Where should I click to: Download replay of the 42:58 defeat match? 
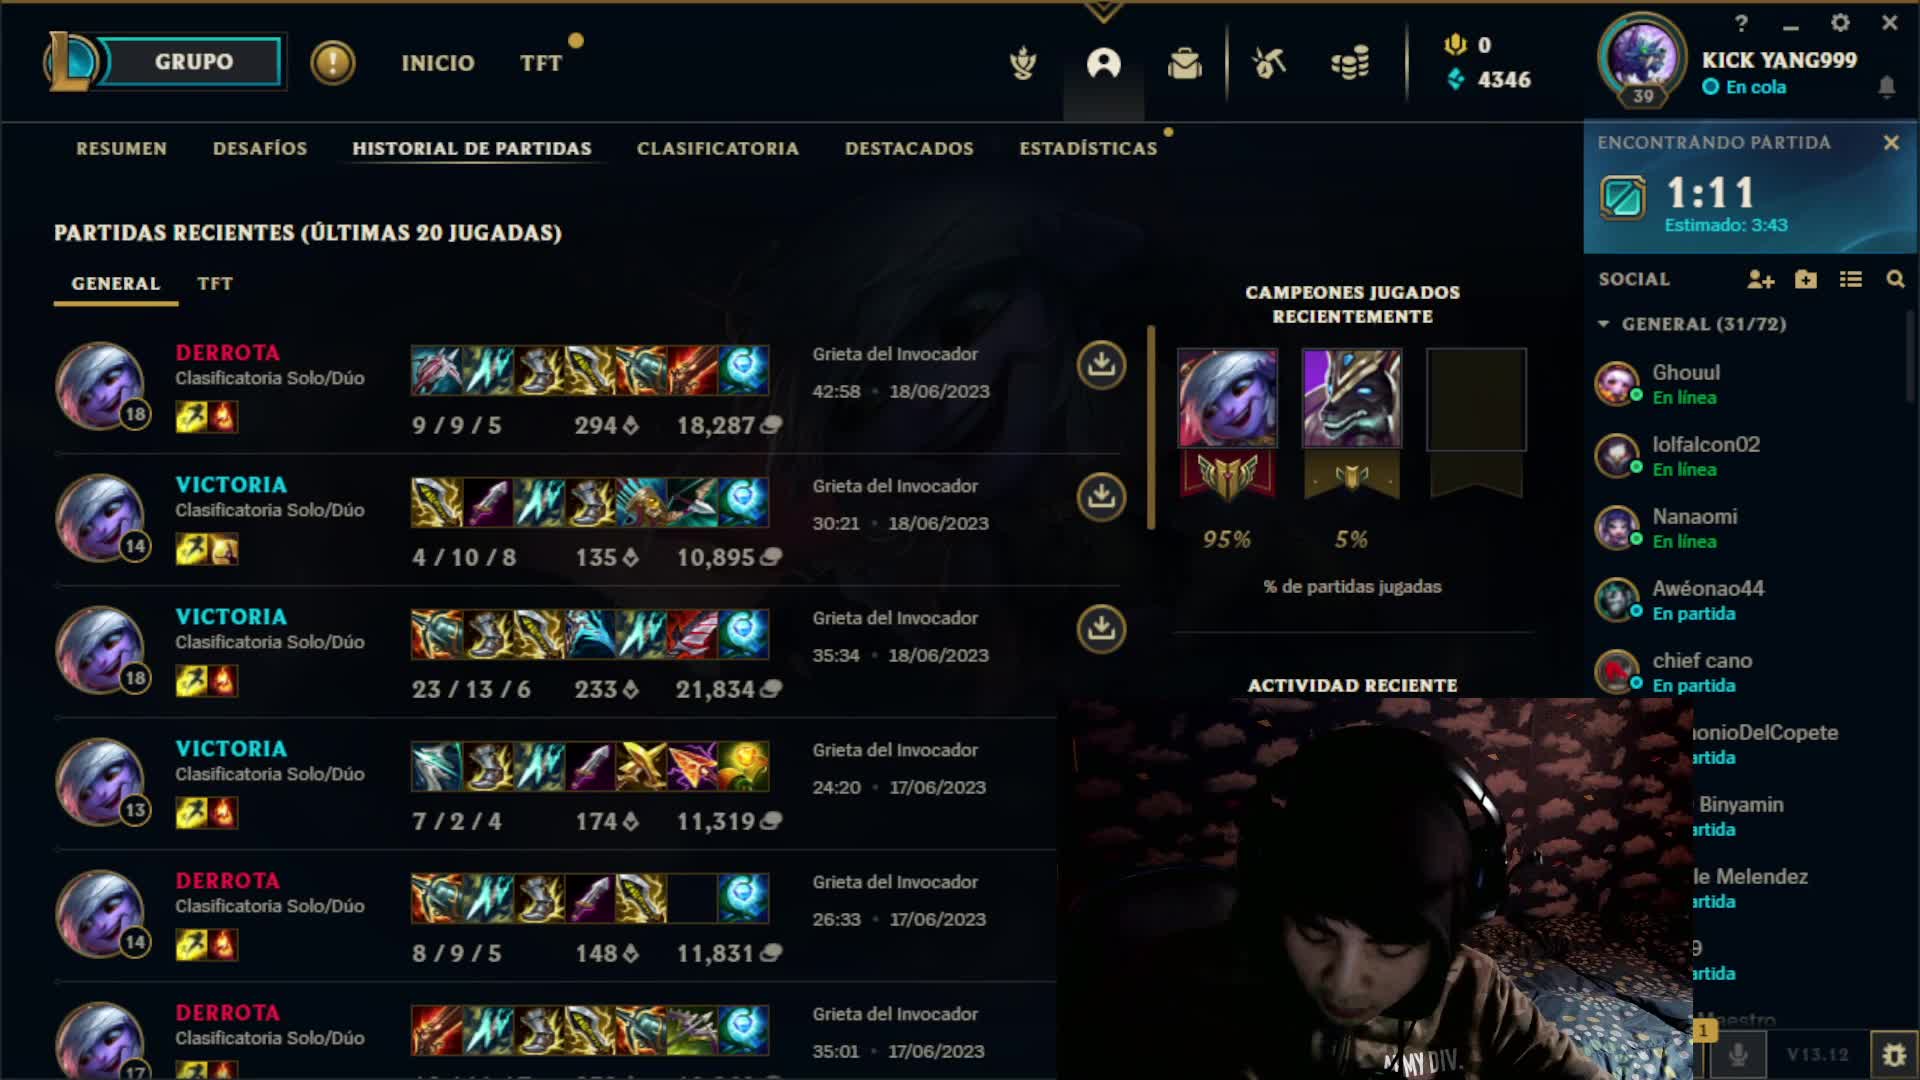click(1101, 364)
